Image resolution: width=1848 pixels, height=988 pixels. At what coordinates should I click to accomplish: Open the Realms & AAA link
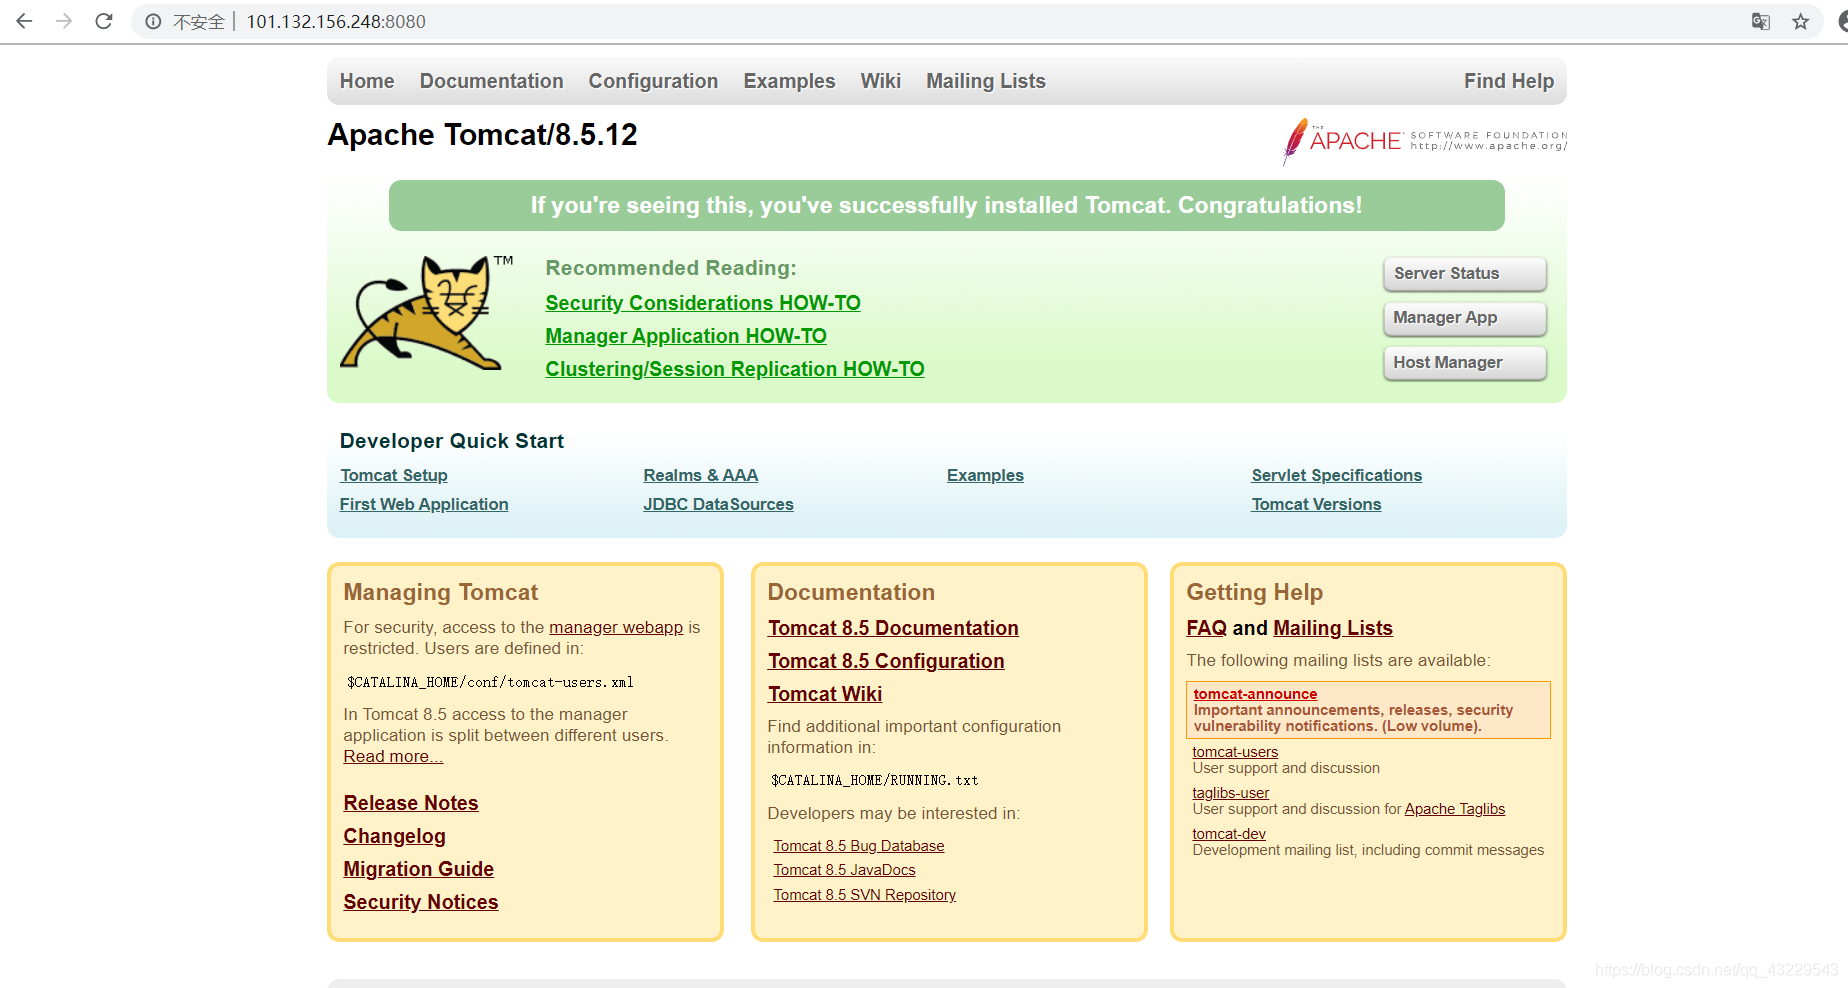[x=701, y=475]
